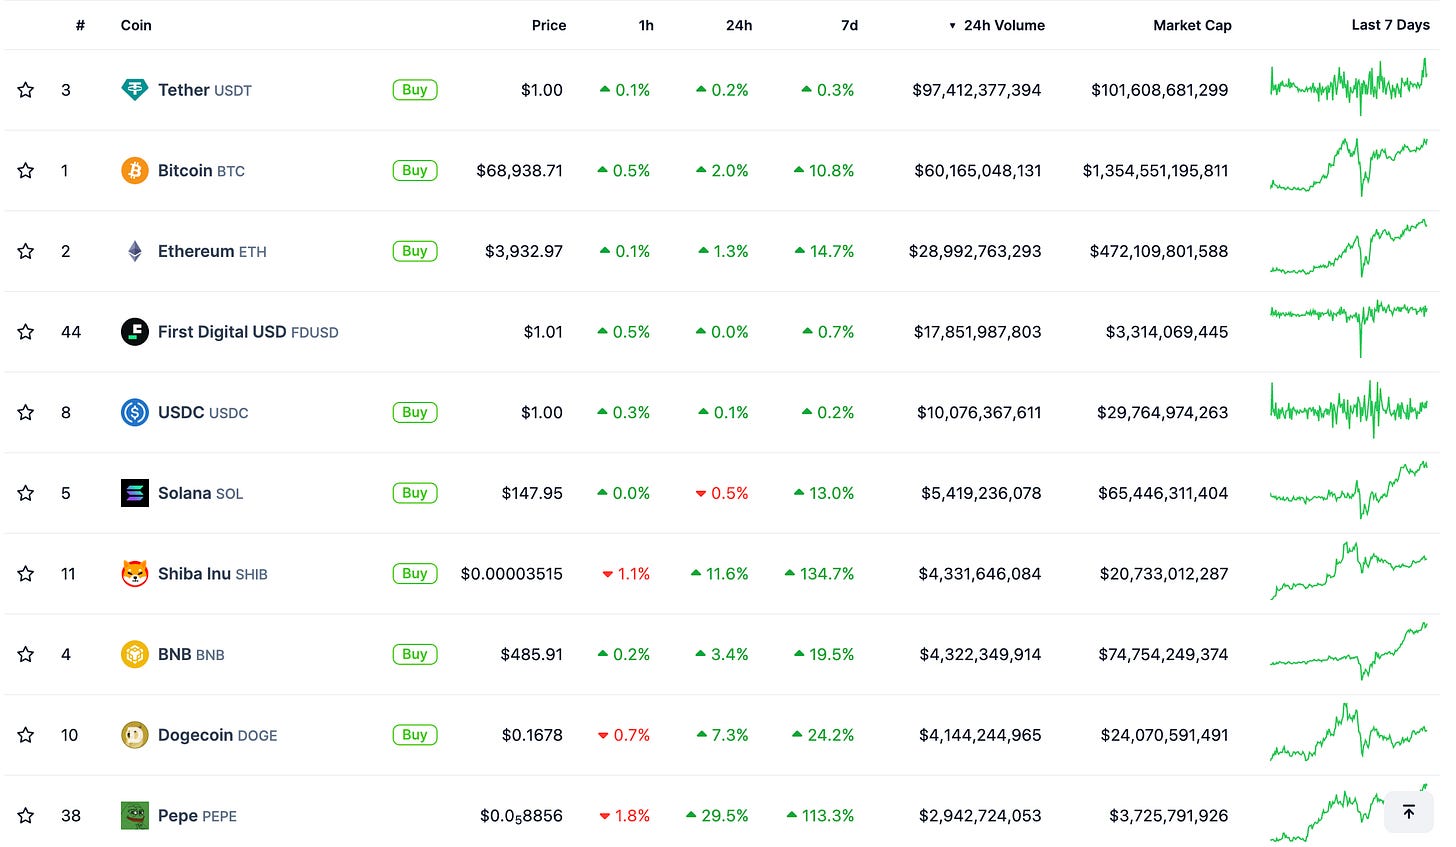Toggle the Dogecoin favorite star
The image size is (1456, 847).
coord(26,735)
